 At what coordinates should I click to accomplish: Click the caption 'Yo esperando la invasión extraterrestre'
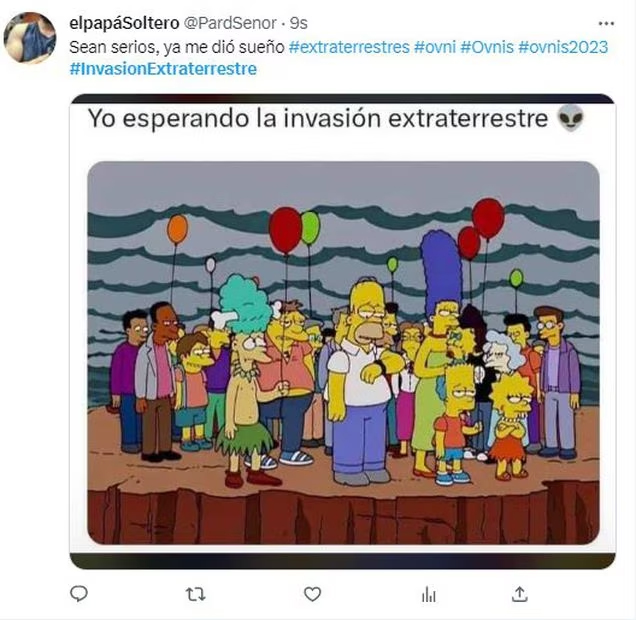tap(318, 119)
